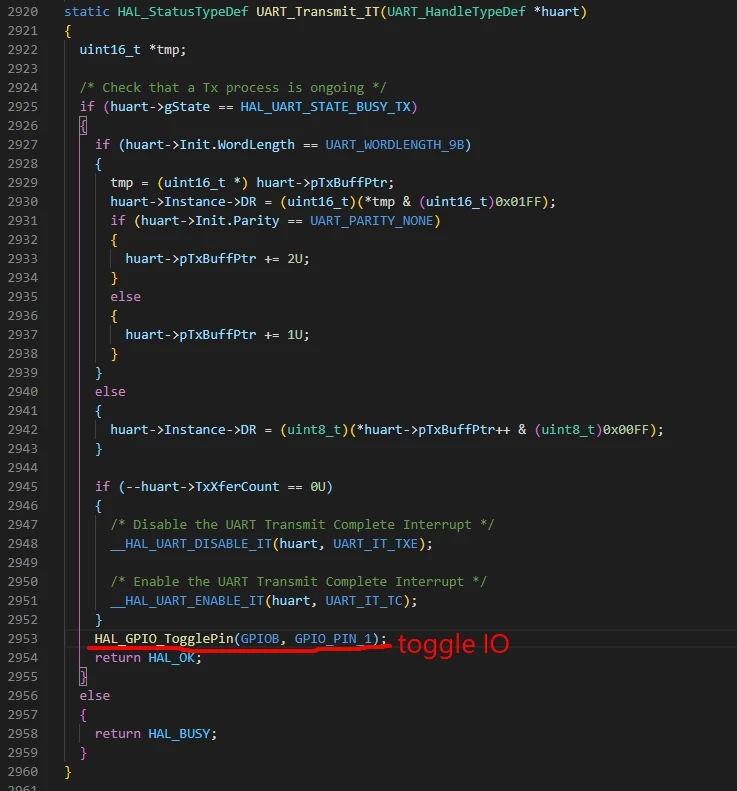Click the highlighted closing brace on line 2955
This screenshot has height=791, width=737.
click(x=83, y=676)
